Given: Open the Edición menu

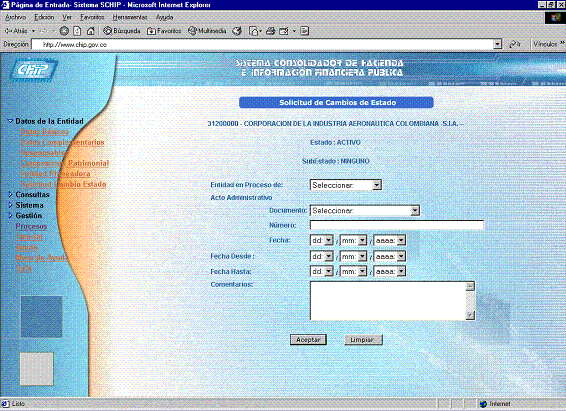Looking at the screenshot, I should tap(44, 17).
